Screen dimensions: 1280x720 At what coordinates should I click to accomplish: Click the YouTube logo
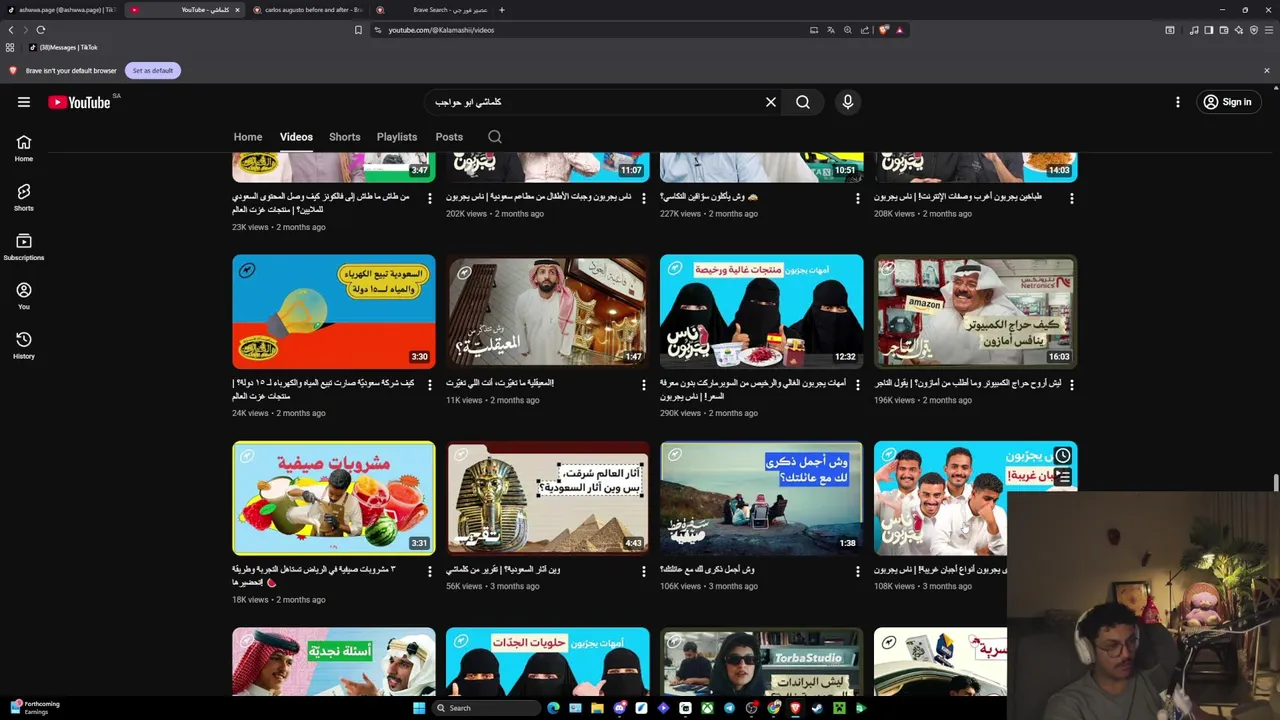coord(79,102)
